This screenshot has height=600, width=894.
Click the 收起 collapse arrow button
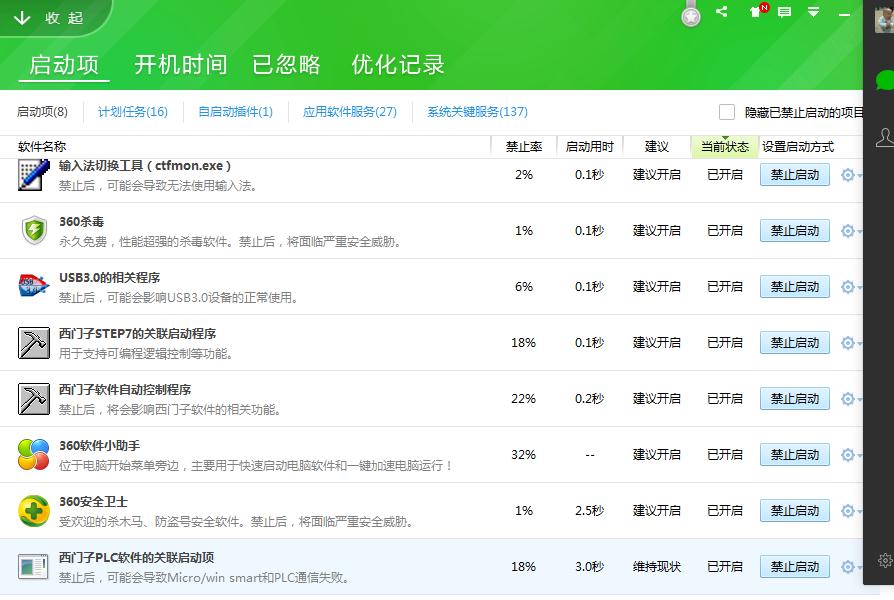[x=48, y=18]
